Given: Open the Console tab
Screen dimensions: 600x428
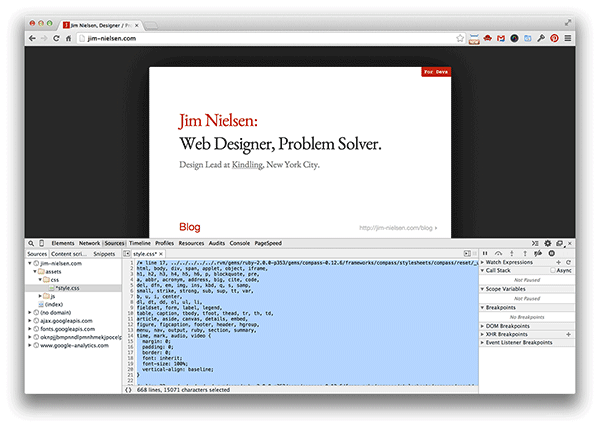Looking at the screenshot, I should tap(240, 243).
